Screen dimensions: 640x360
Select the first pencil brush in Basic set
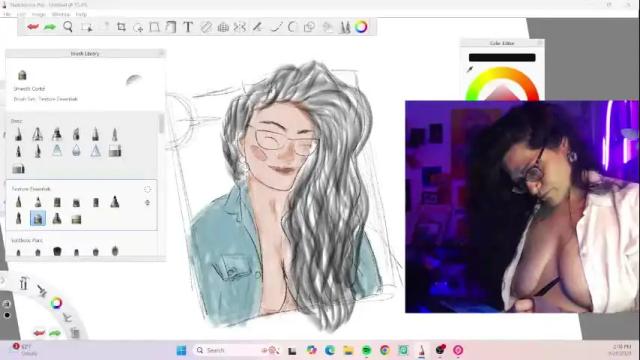click(x=18, y=134)
